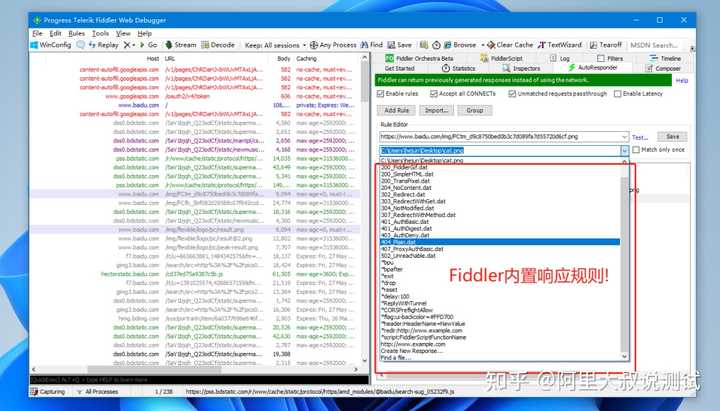
Task: Click the comment bubble toolbar icon
Action: point(80,45)
